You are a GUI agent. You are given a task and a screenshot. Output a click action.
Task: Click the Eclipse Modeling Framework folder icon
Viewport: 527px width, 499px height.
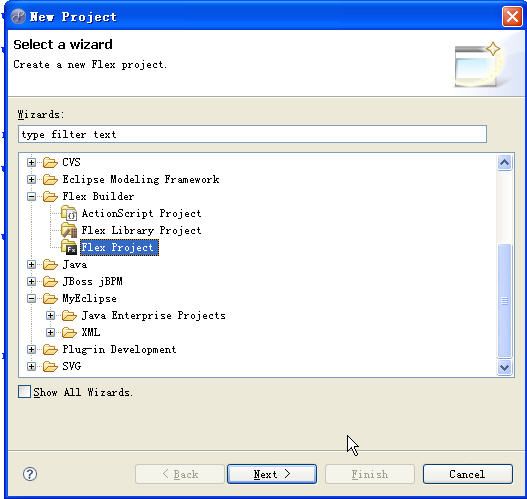click(50, 179)
